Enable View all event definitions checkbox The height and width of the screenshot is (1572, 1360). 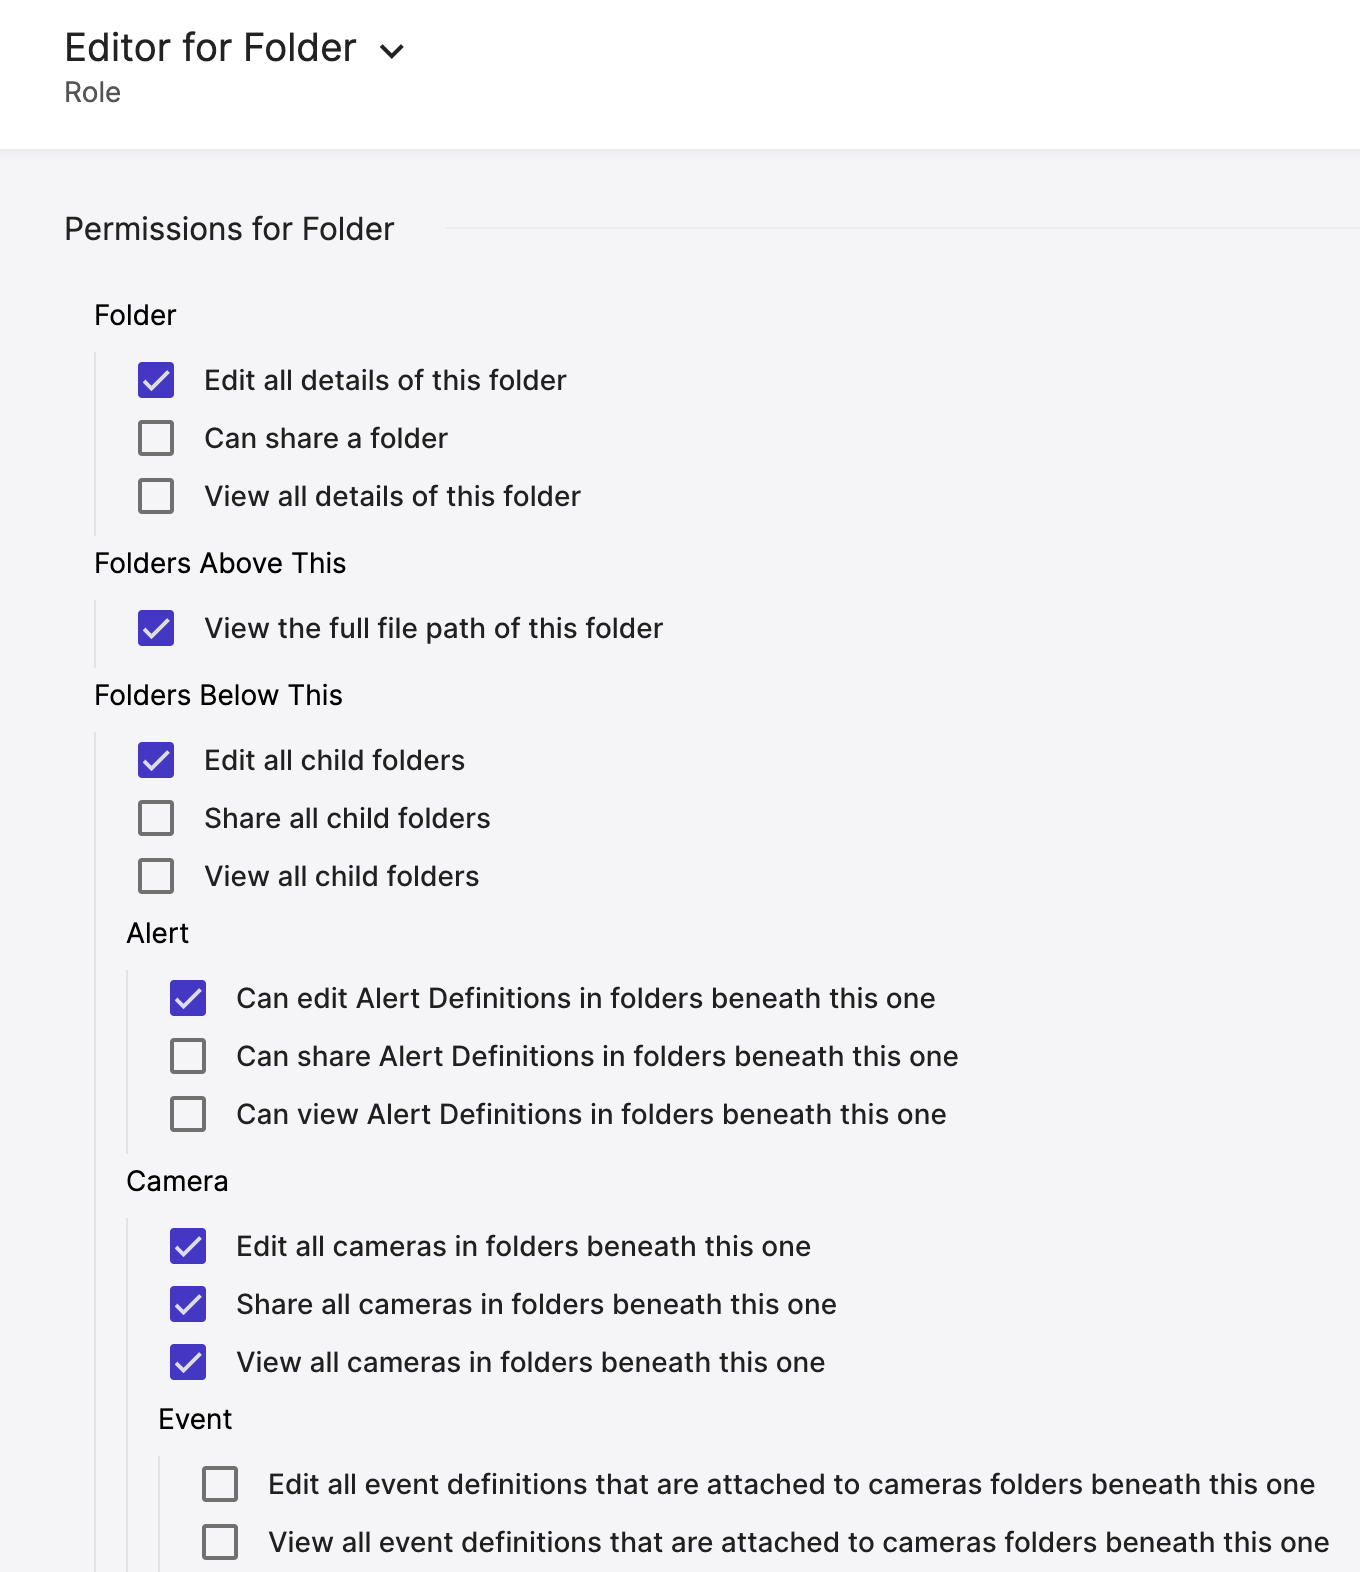pyautogui.click(x=220, y=1542)
